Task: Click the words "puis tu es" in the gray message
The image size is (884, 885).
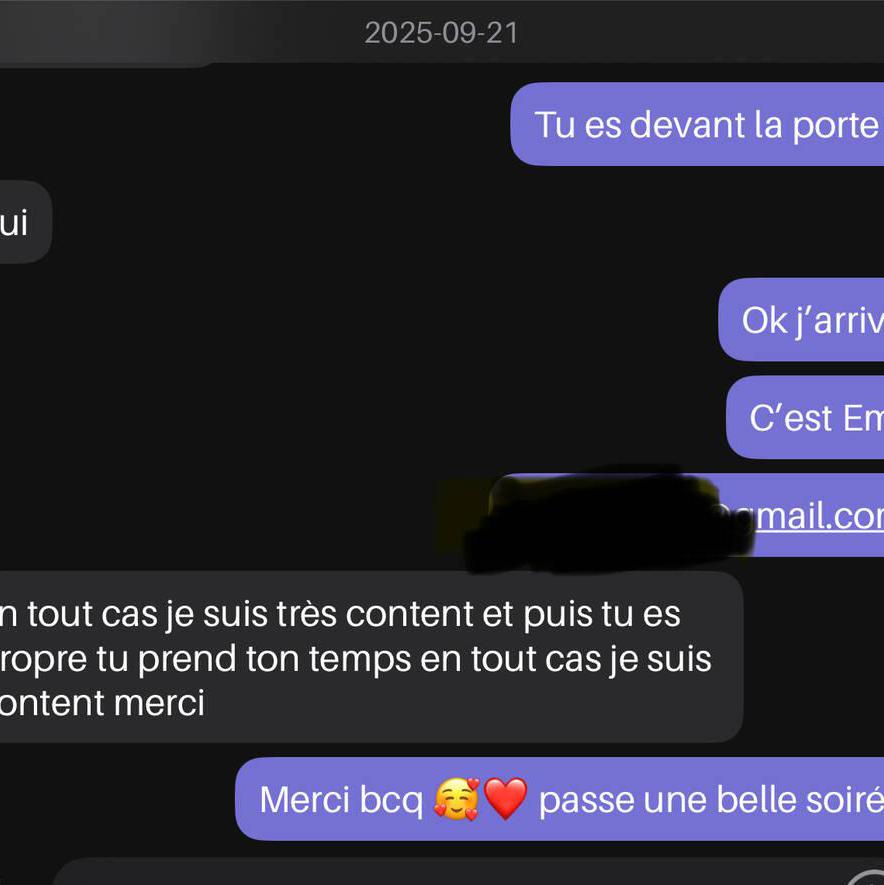Action: pyautogui.click(x=602, y=614)
